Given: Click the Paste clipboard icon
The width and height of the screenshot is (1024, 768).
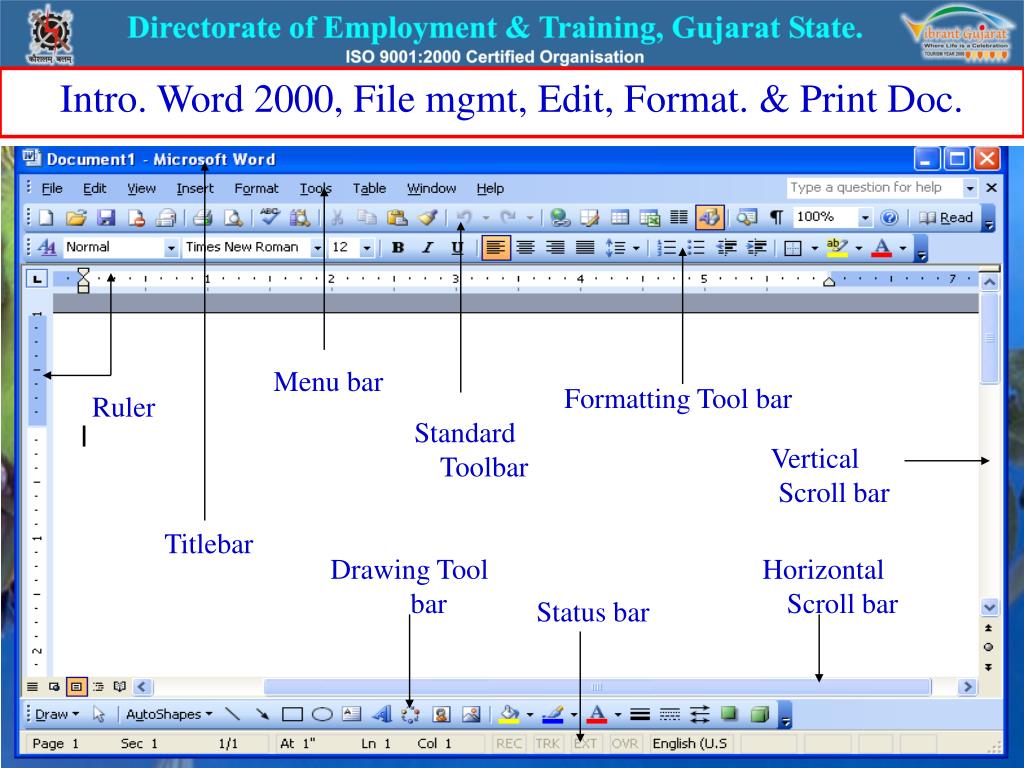Looking at the screenshot, I should tap(397, 217).
